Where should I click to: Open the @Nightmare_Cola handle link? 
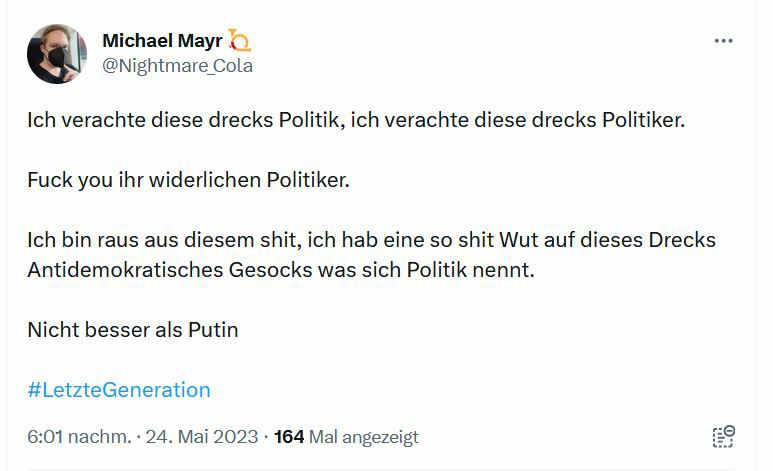[177, 66]
